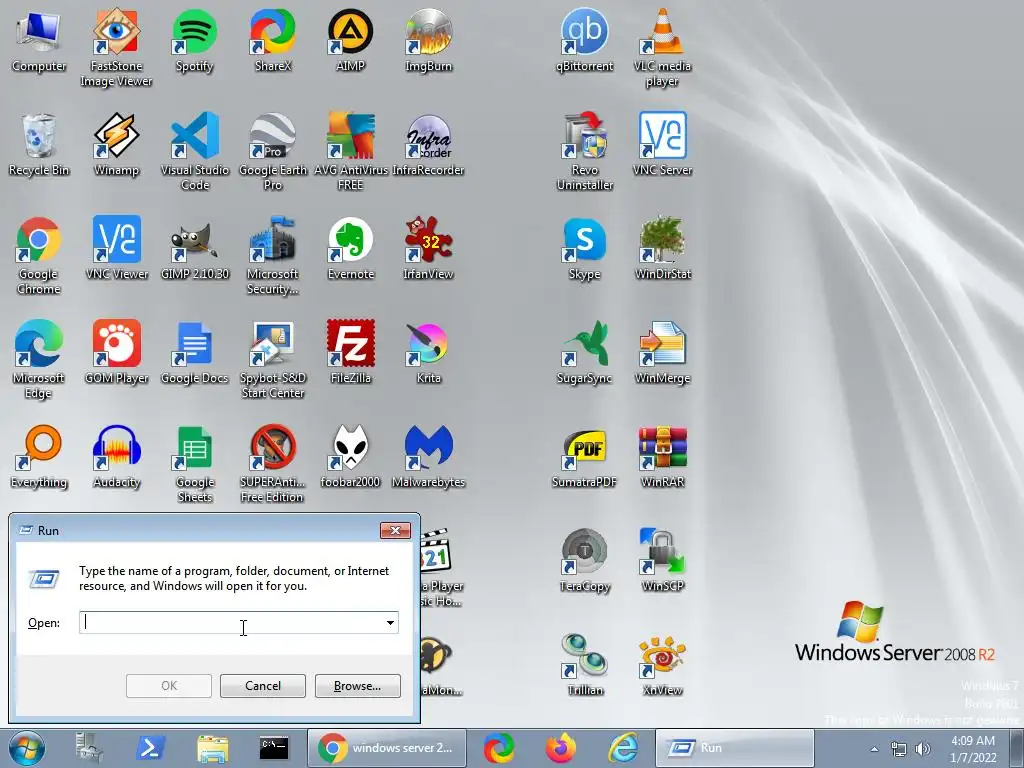
Task: Launch Firefox from the taskbar
Action: pyautogui.click(x=561, y=748)
